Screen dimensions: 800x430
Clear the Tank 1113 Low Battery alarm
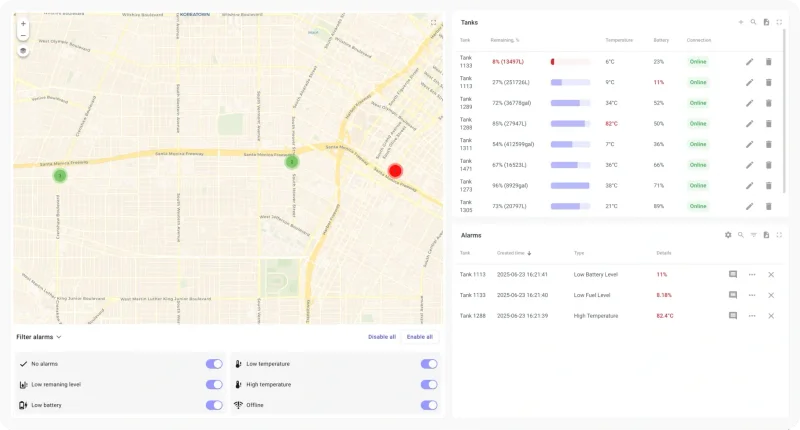click(771, 274)
